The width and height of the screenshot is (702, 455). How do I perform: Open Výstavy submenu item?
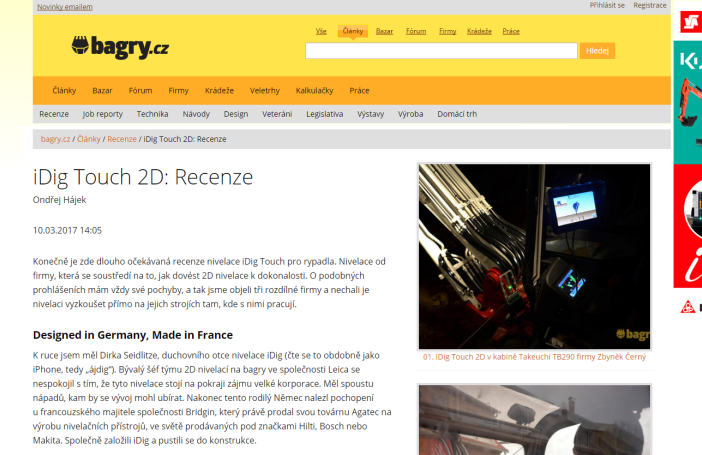coord(370,114)
